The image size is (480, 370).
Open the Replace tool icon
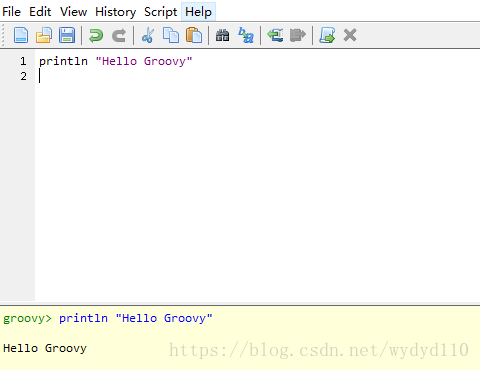[246, 35]
